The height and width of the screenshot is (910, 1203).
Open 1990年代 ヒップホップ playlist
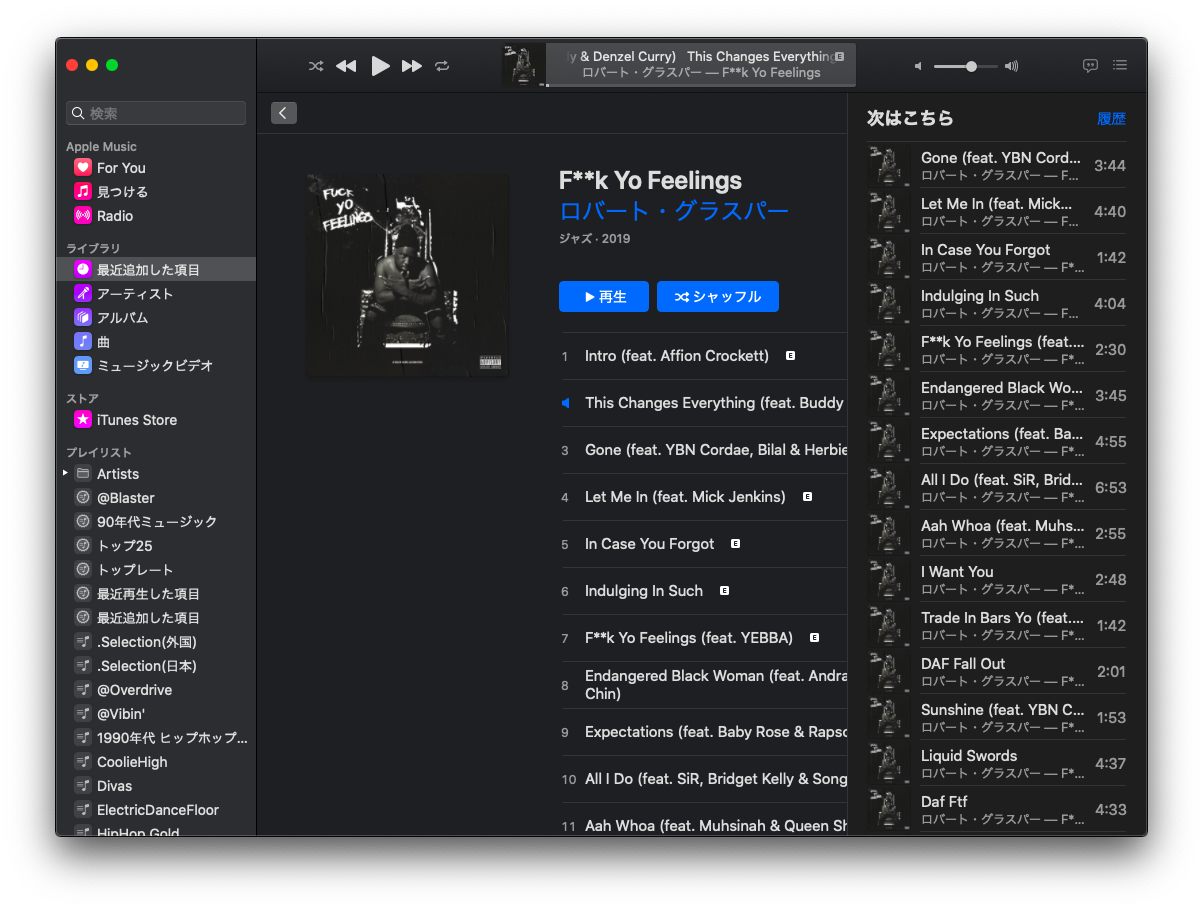pyautogui.click(x=156, y=738)
